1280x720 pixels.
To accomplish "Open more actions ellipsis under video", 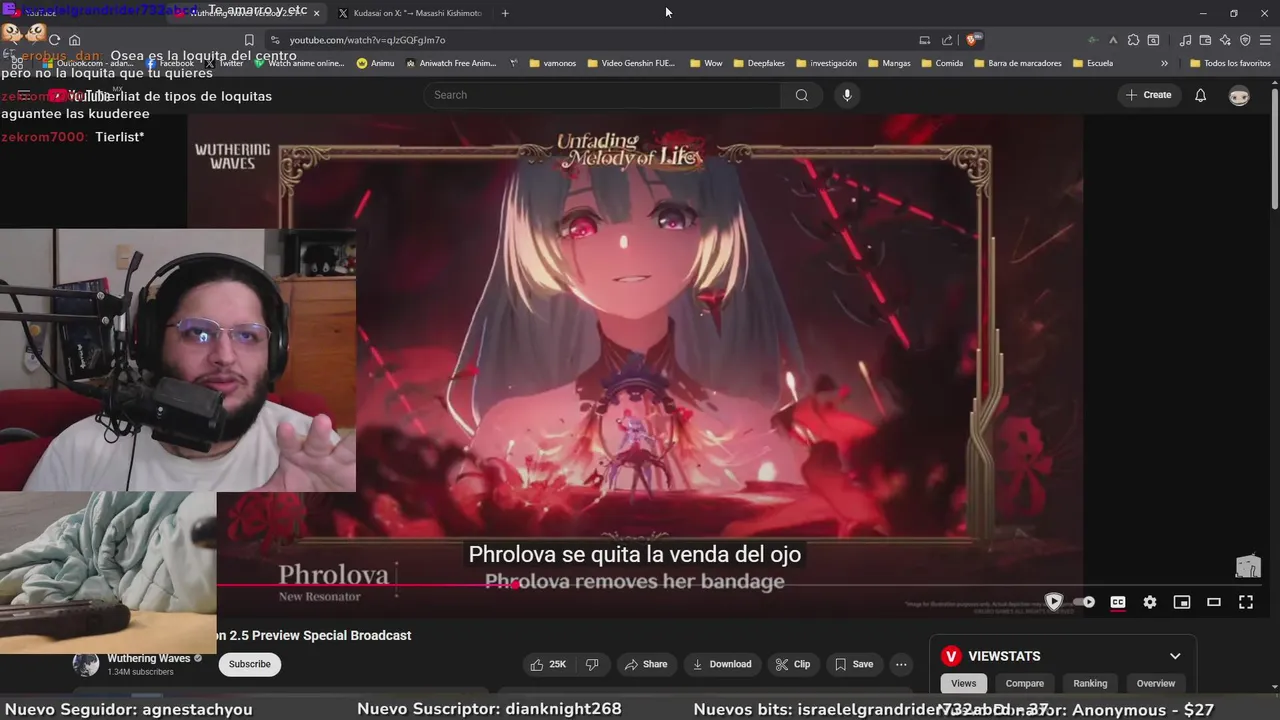I will (x=901, y=664).
